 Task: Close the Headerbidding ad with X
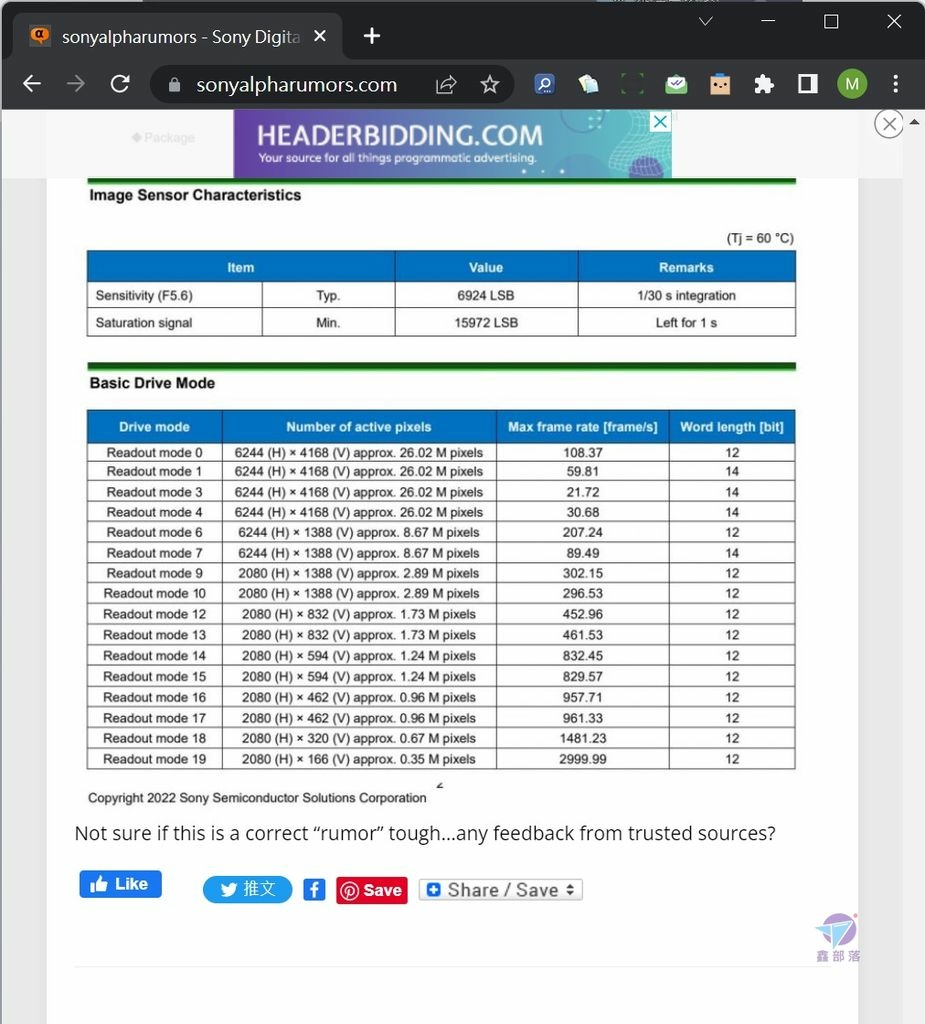tap(660, 121)
